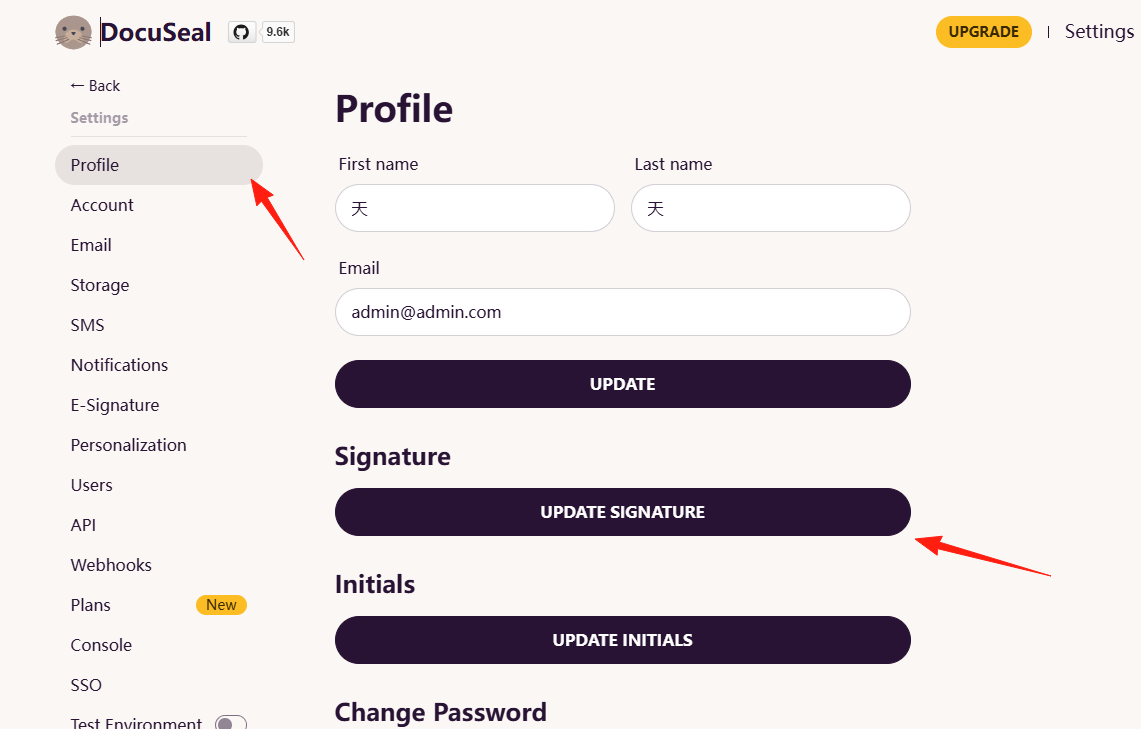Click the UPDATE INITIALS button

click(x=623, y=640)
